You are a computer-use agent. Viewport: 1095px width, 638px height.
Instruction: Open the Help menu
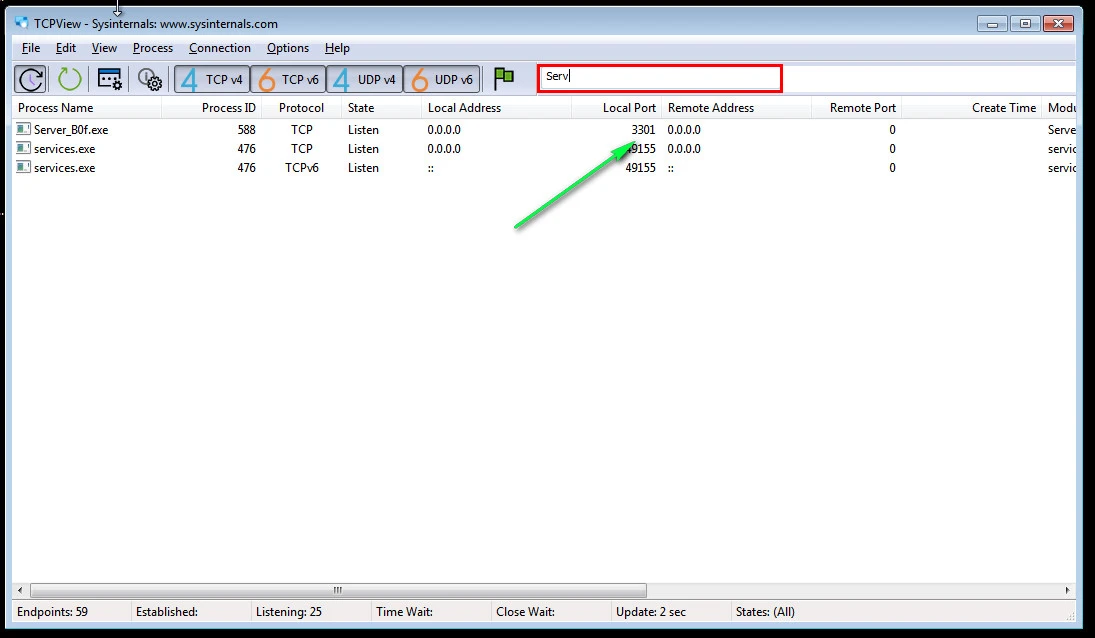(x=337, y=48)
